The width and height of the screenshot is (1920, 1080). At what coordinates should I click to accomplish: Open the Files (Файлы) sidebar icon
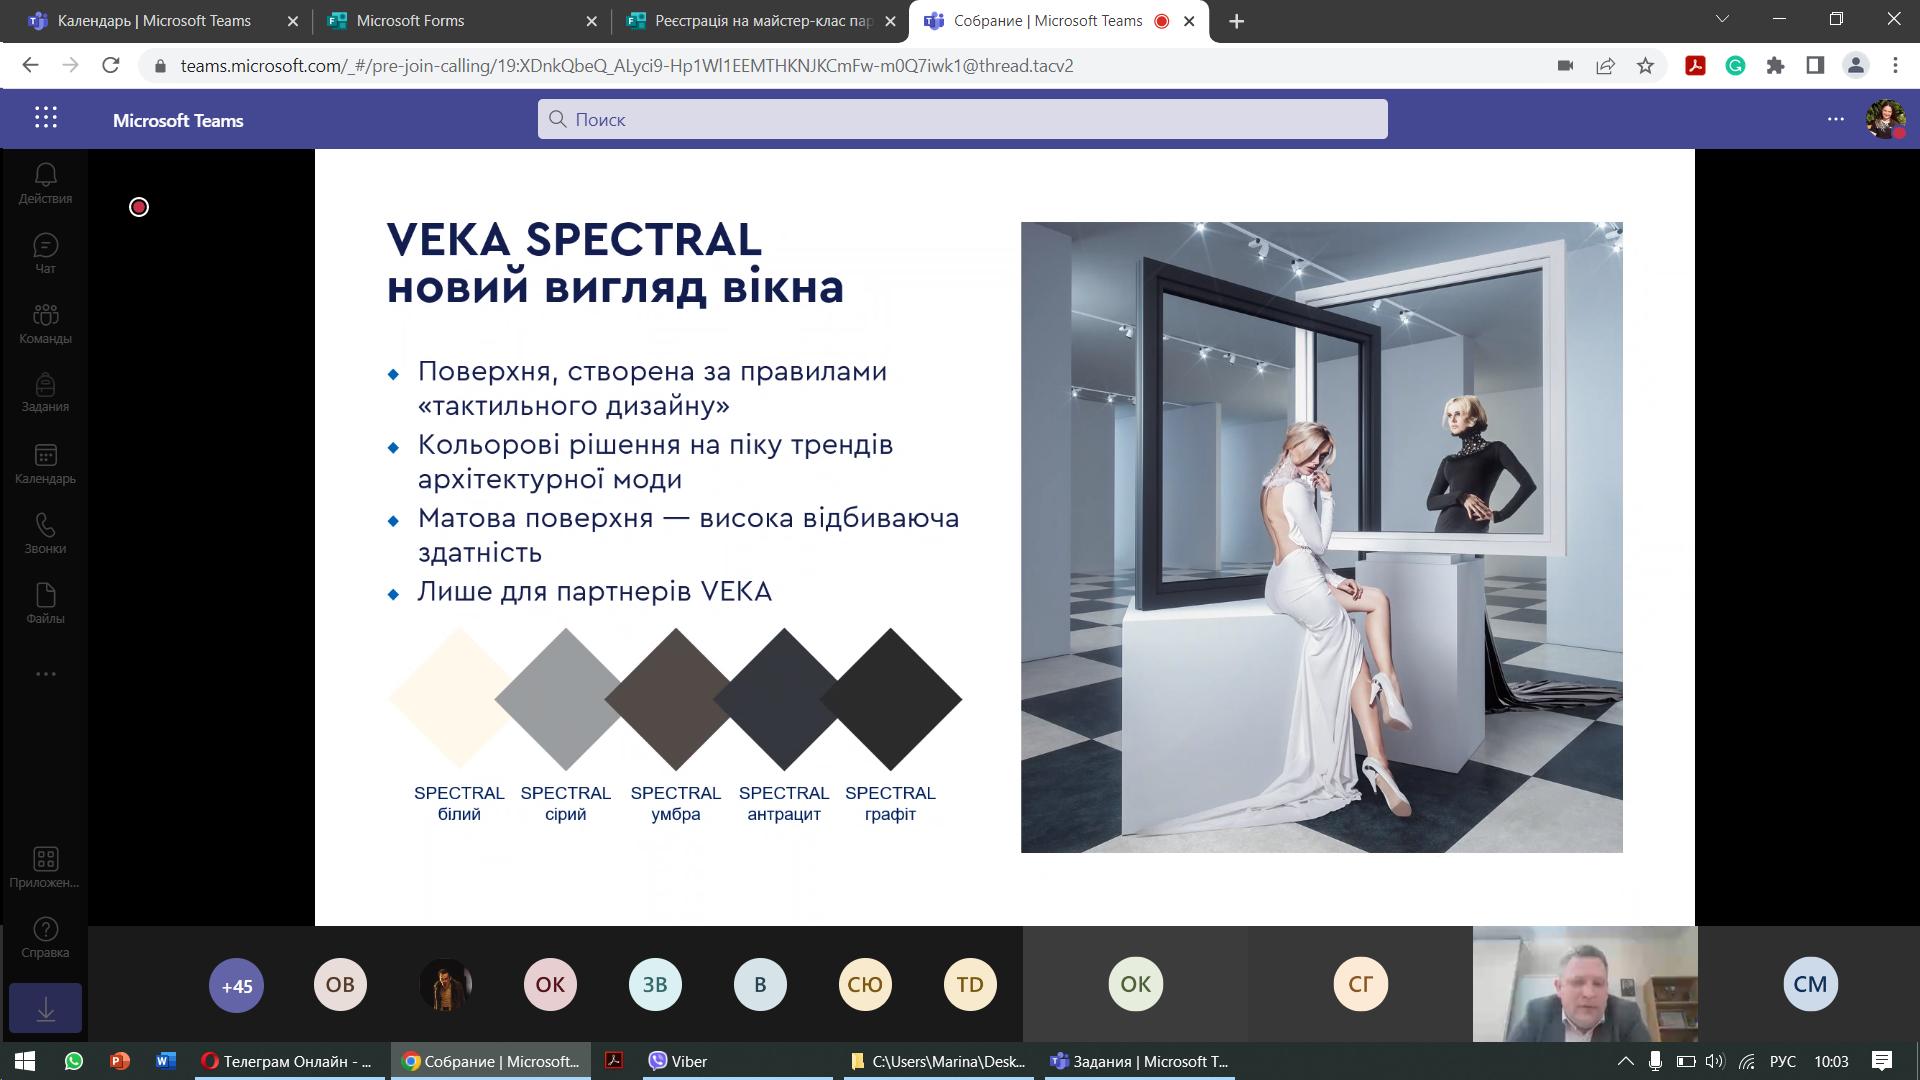[45, 604]
